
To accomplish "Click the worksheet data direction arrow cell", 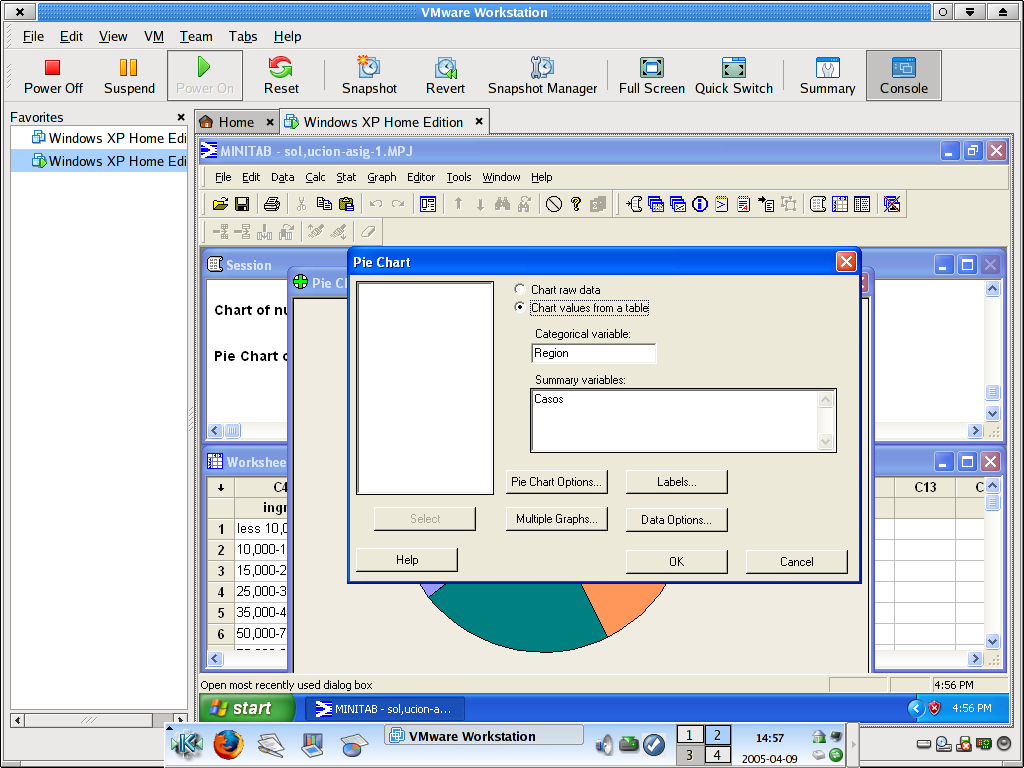I will pyautogui.click(x=221, y=487).
